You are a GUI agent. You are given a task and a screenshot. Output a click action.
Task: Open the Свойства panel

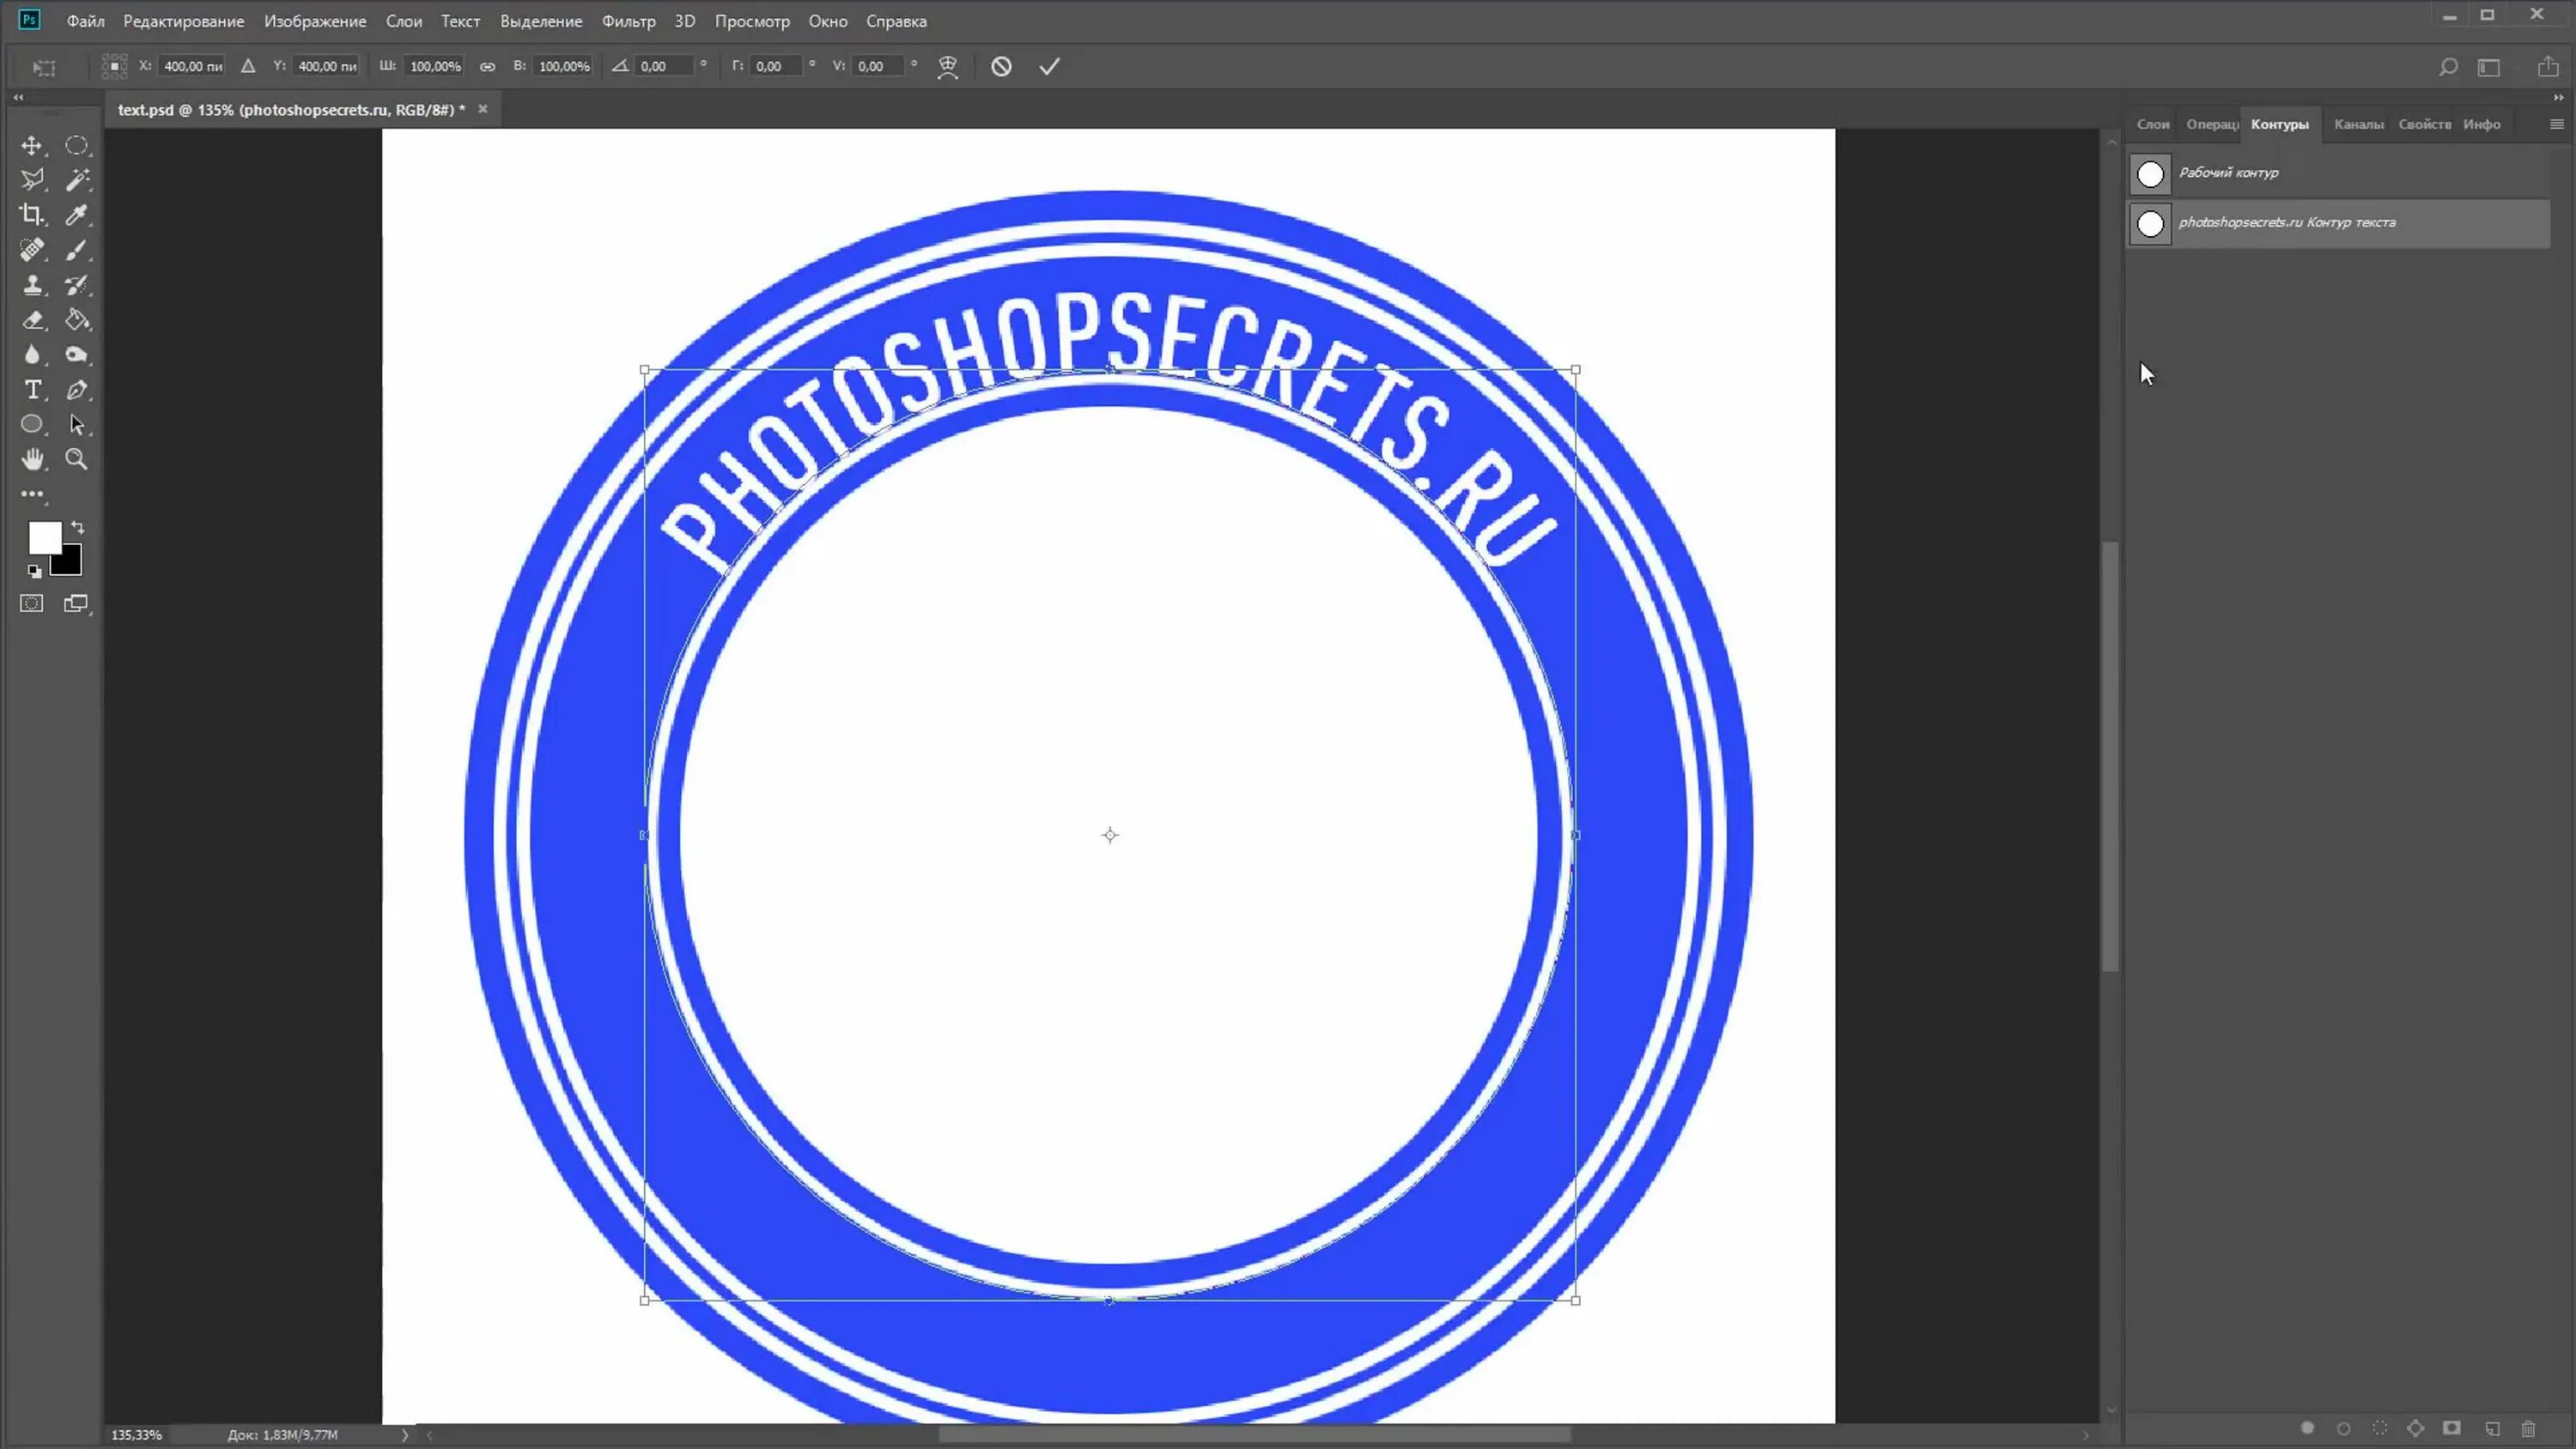[2424, 124]
